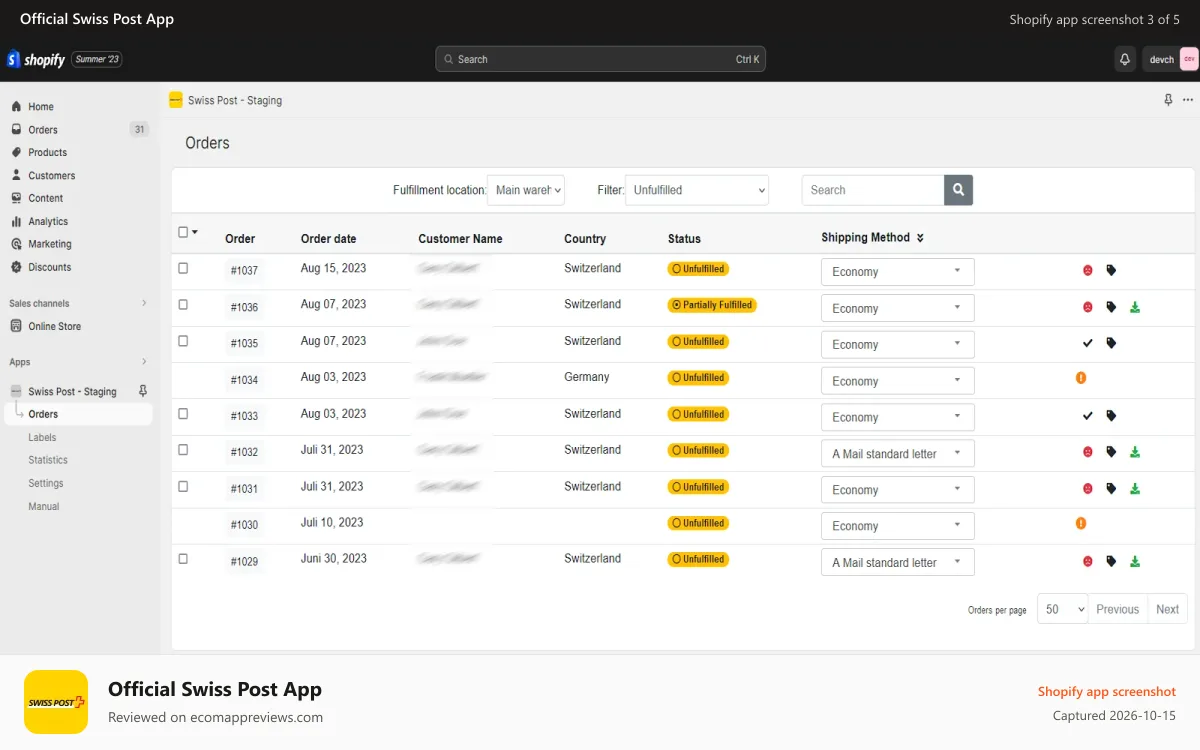Open Settings under Swiss Post - Staging
1200x750 pixels.
click(x=46, y=484)
